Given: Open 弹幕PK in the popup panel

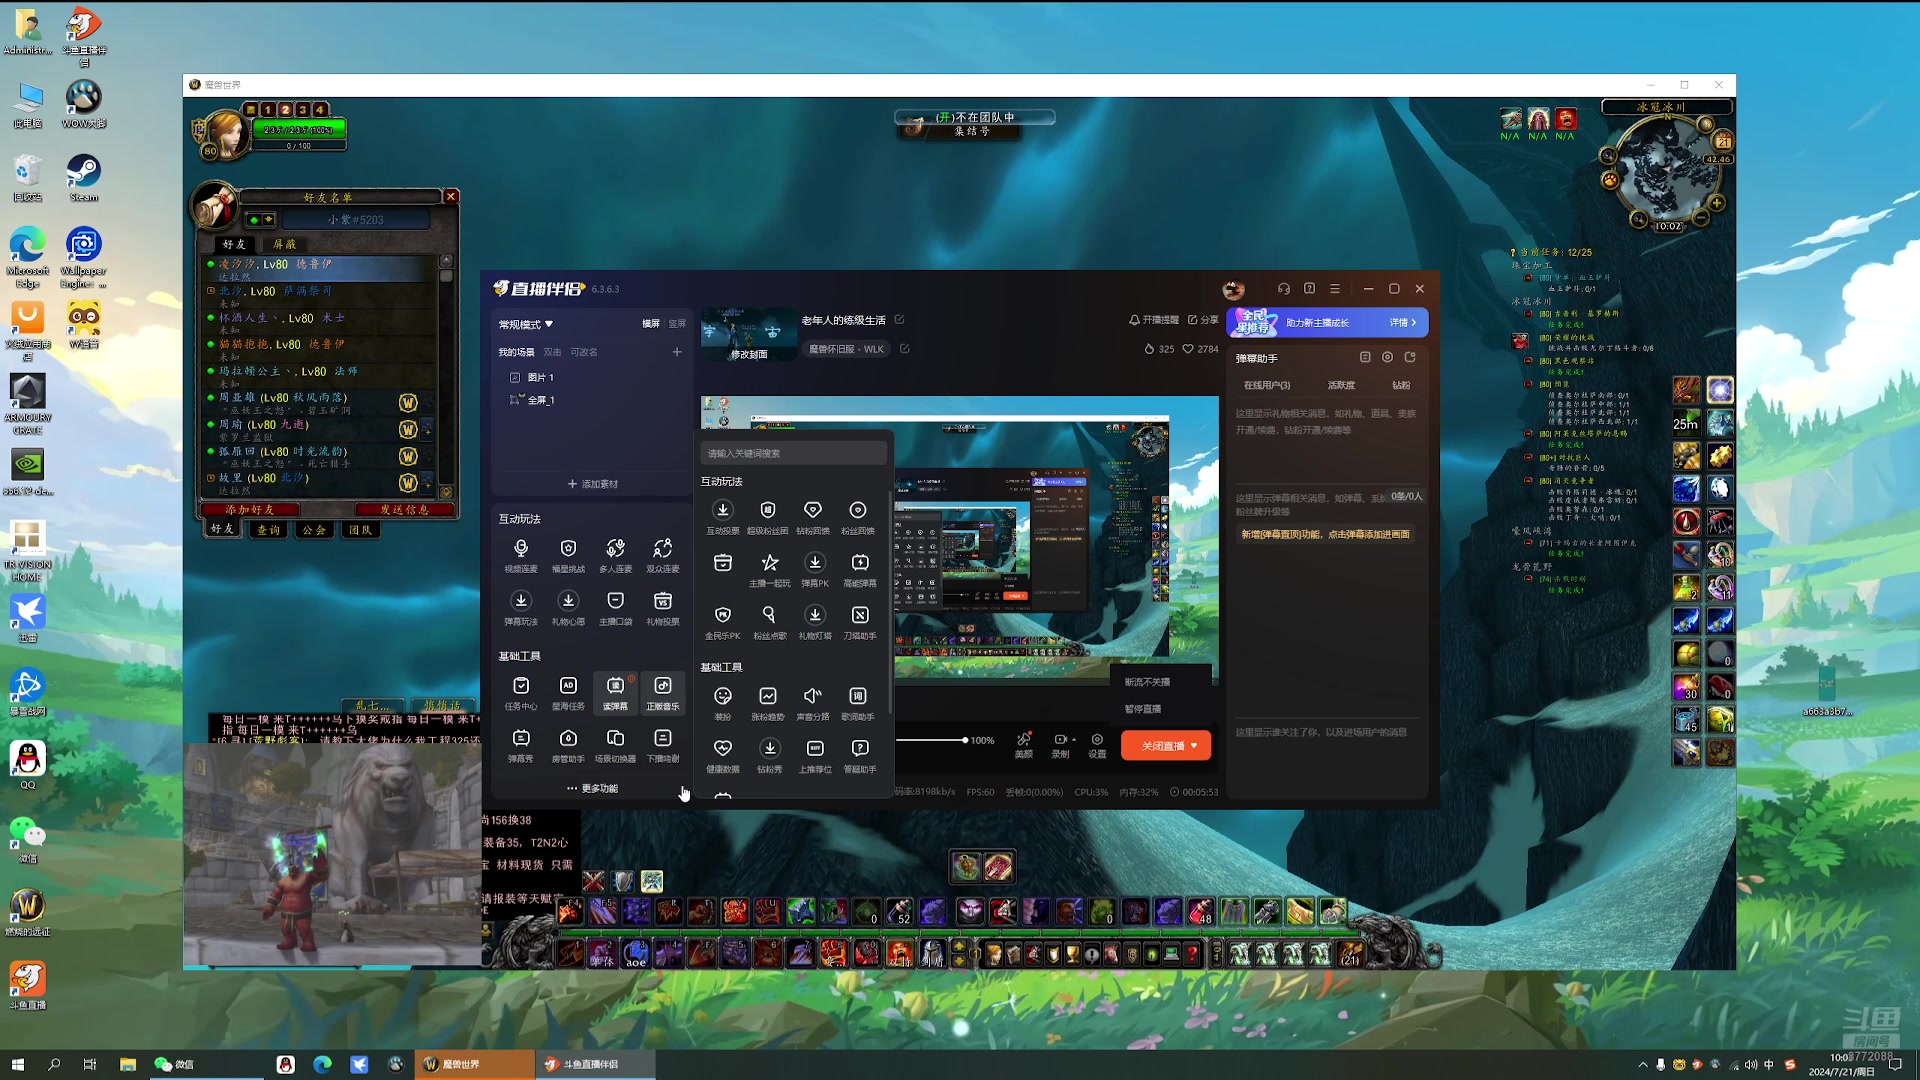Looking at the screenshot, I should pyautogui.click(x=815, y=570).
